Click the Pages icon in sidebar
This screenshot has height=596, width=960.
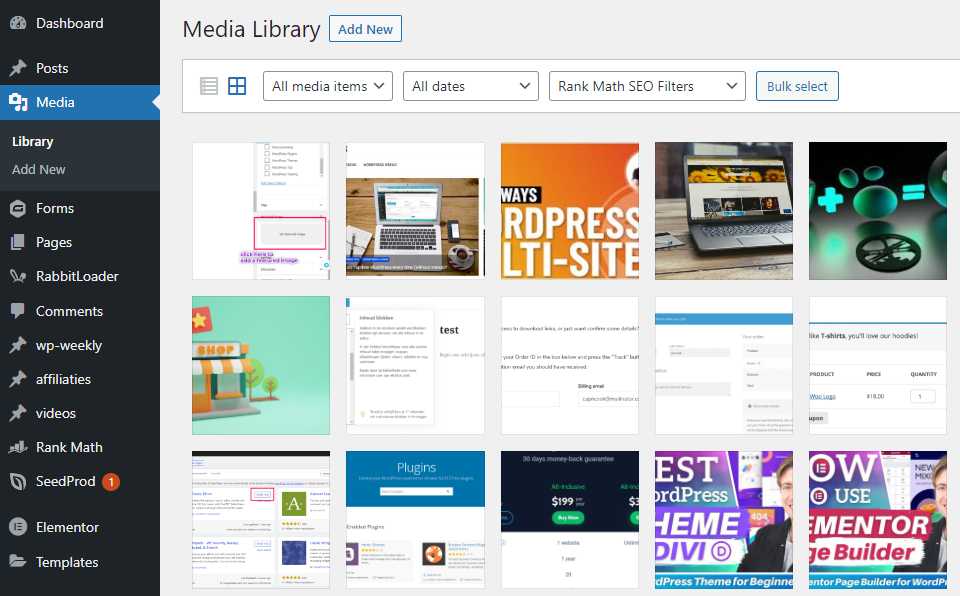coord(18,243)
